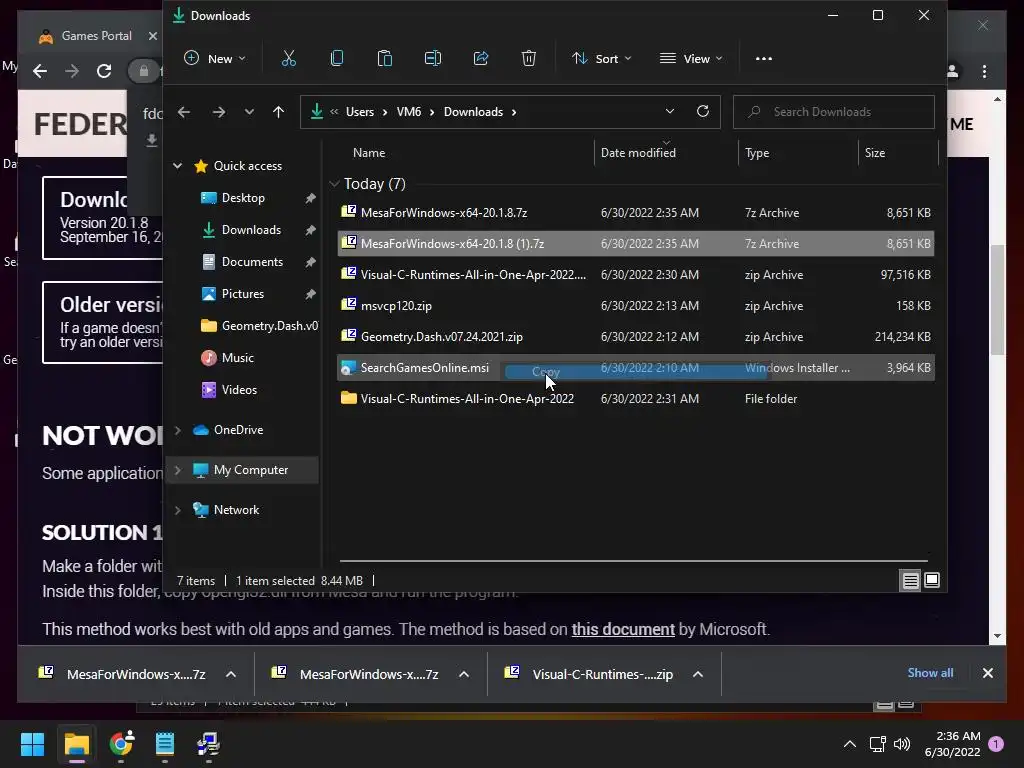1024x768 pixels.
Task: Open options for first MesaForWindows download
Action: 231,674
